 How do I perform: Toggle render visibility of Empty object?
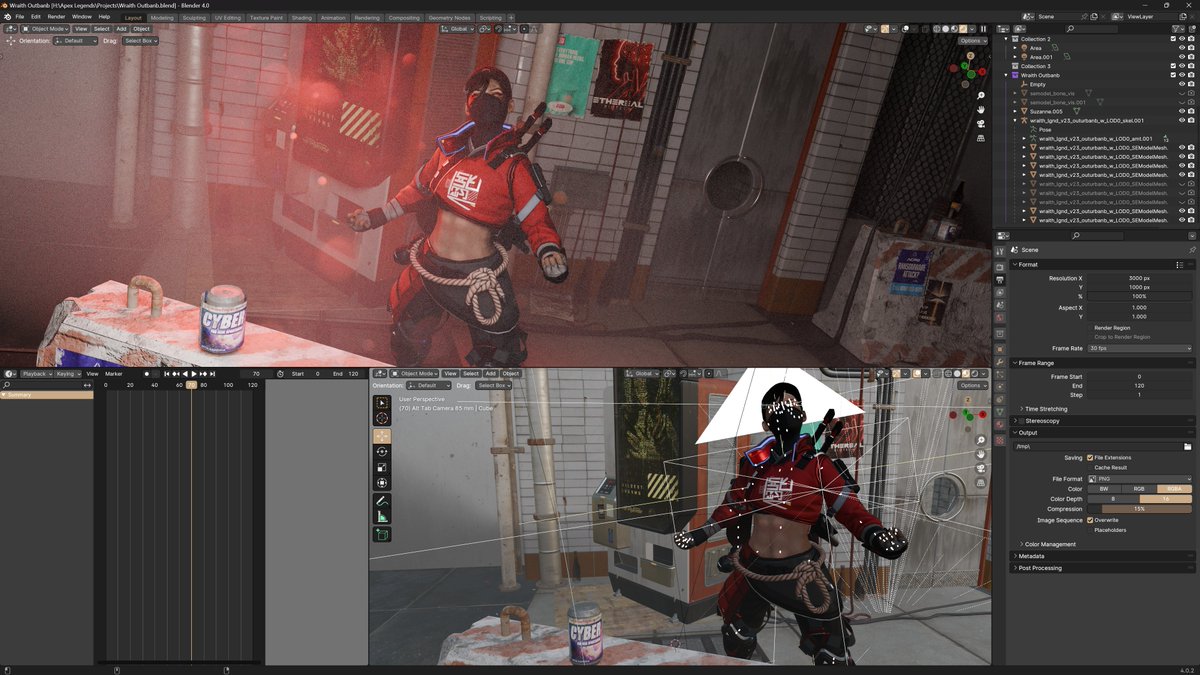tap(1191, 84)
